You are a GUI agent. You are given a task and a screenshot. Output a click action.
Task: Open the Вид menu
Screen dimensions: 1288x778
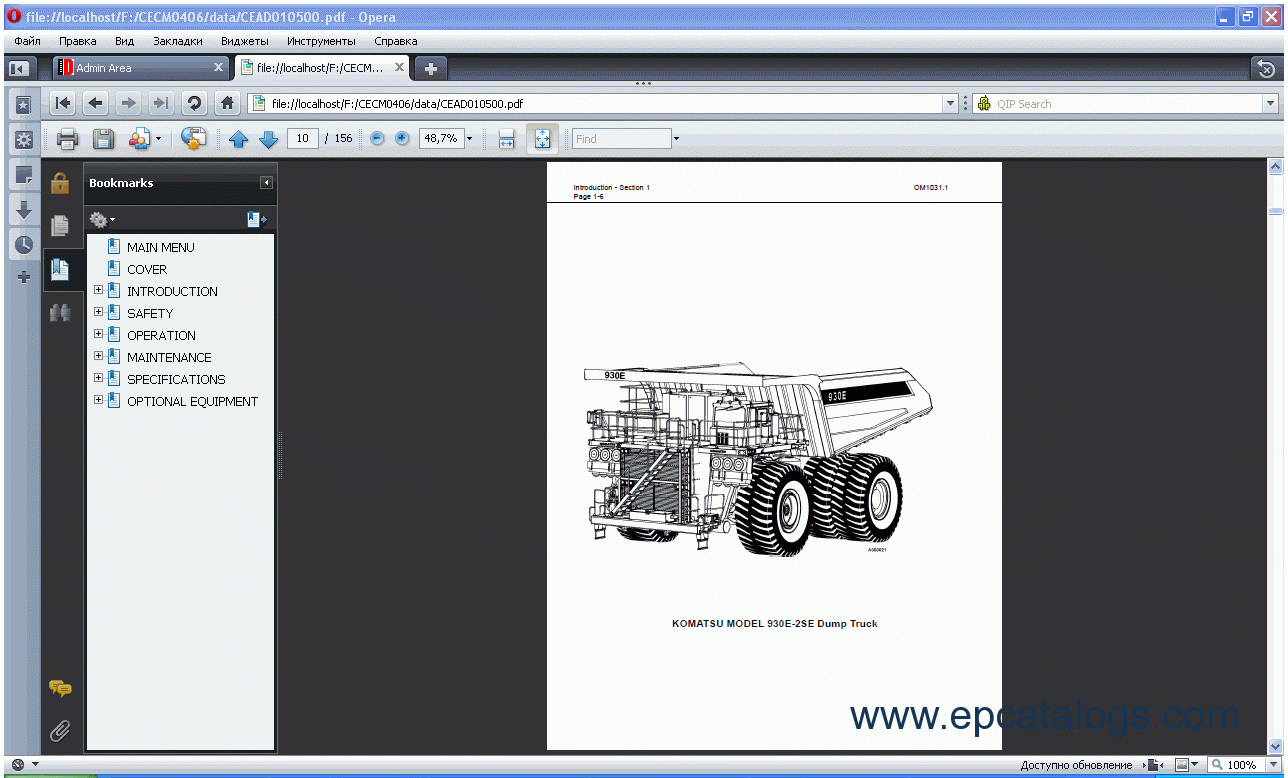(x=124, y=41)
